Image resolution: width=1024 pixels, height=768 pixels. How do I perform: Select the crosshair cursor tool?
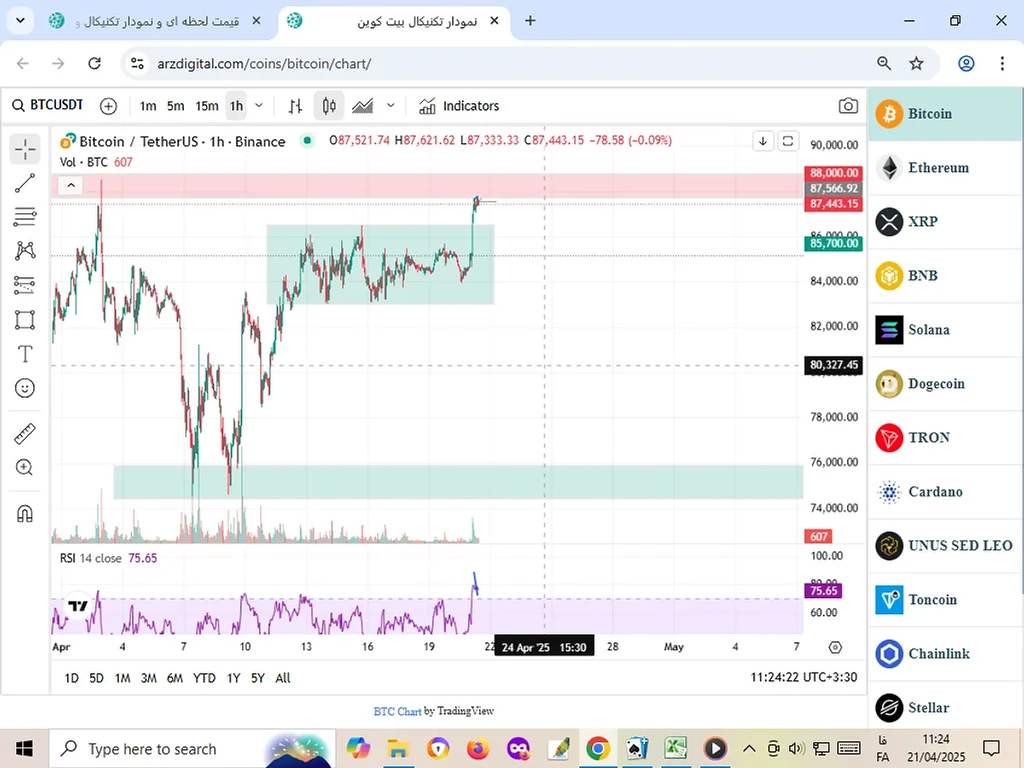pyautogui.click(x=25, y=149)
